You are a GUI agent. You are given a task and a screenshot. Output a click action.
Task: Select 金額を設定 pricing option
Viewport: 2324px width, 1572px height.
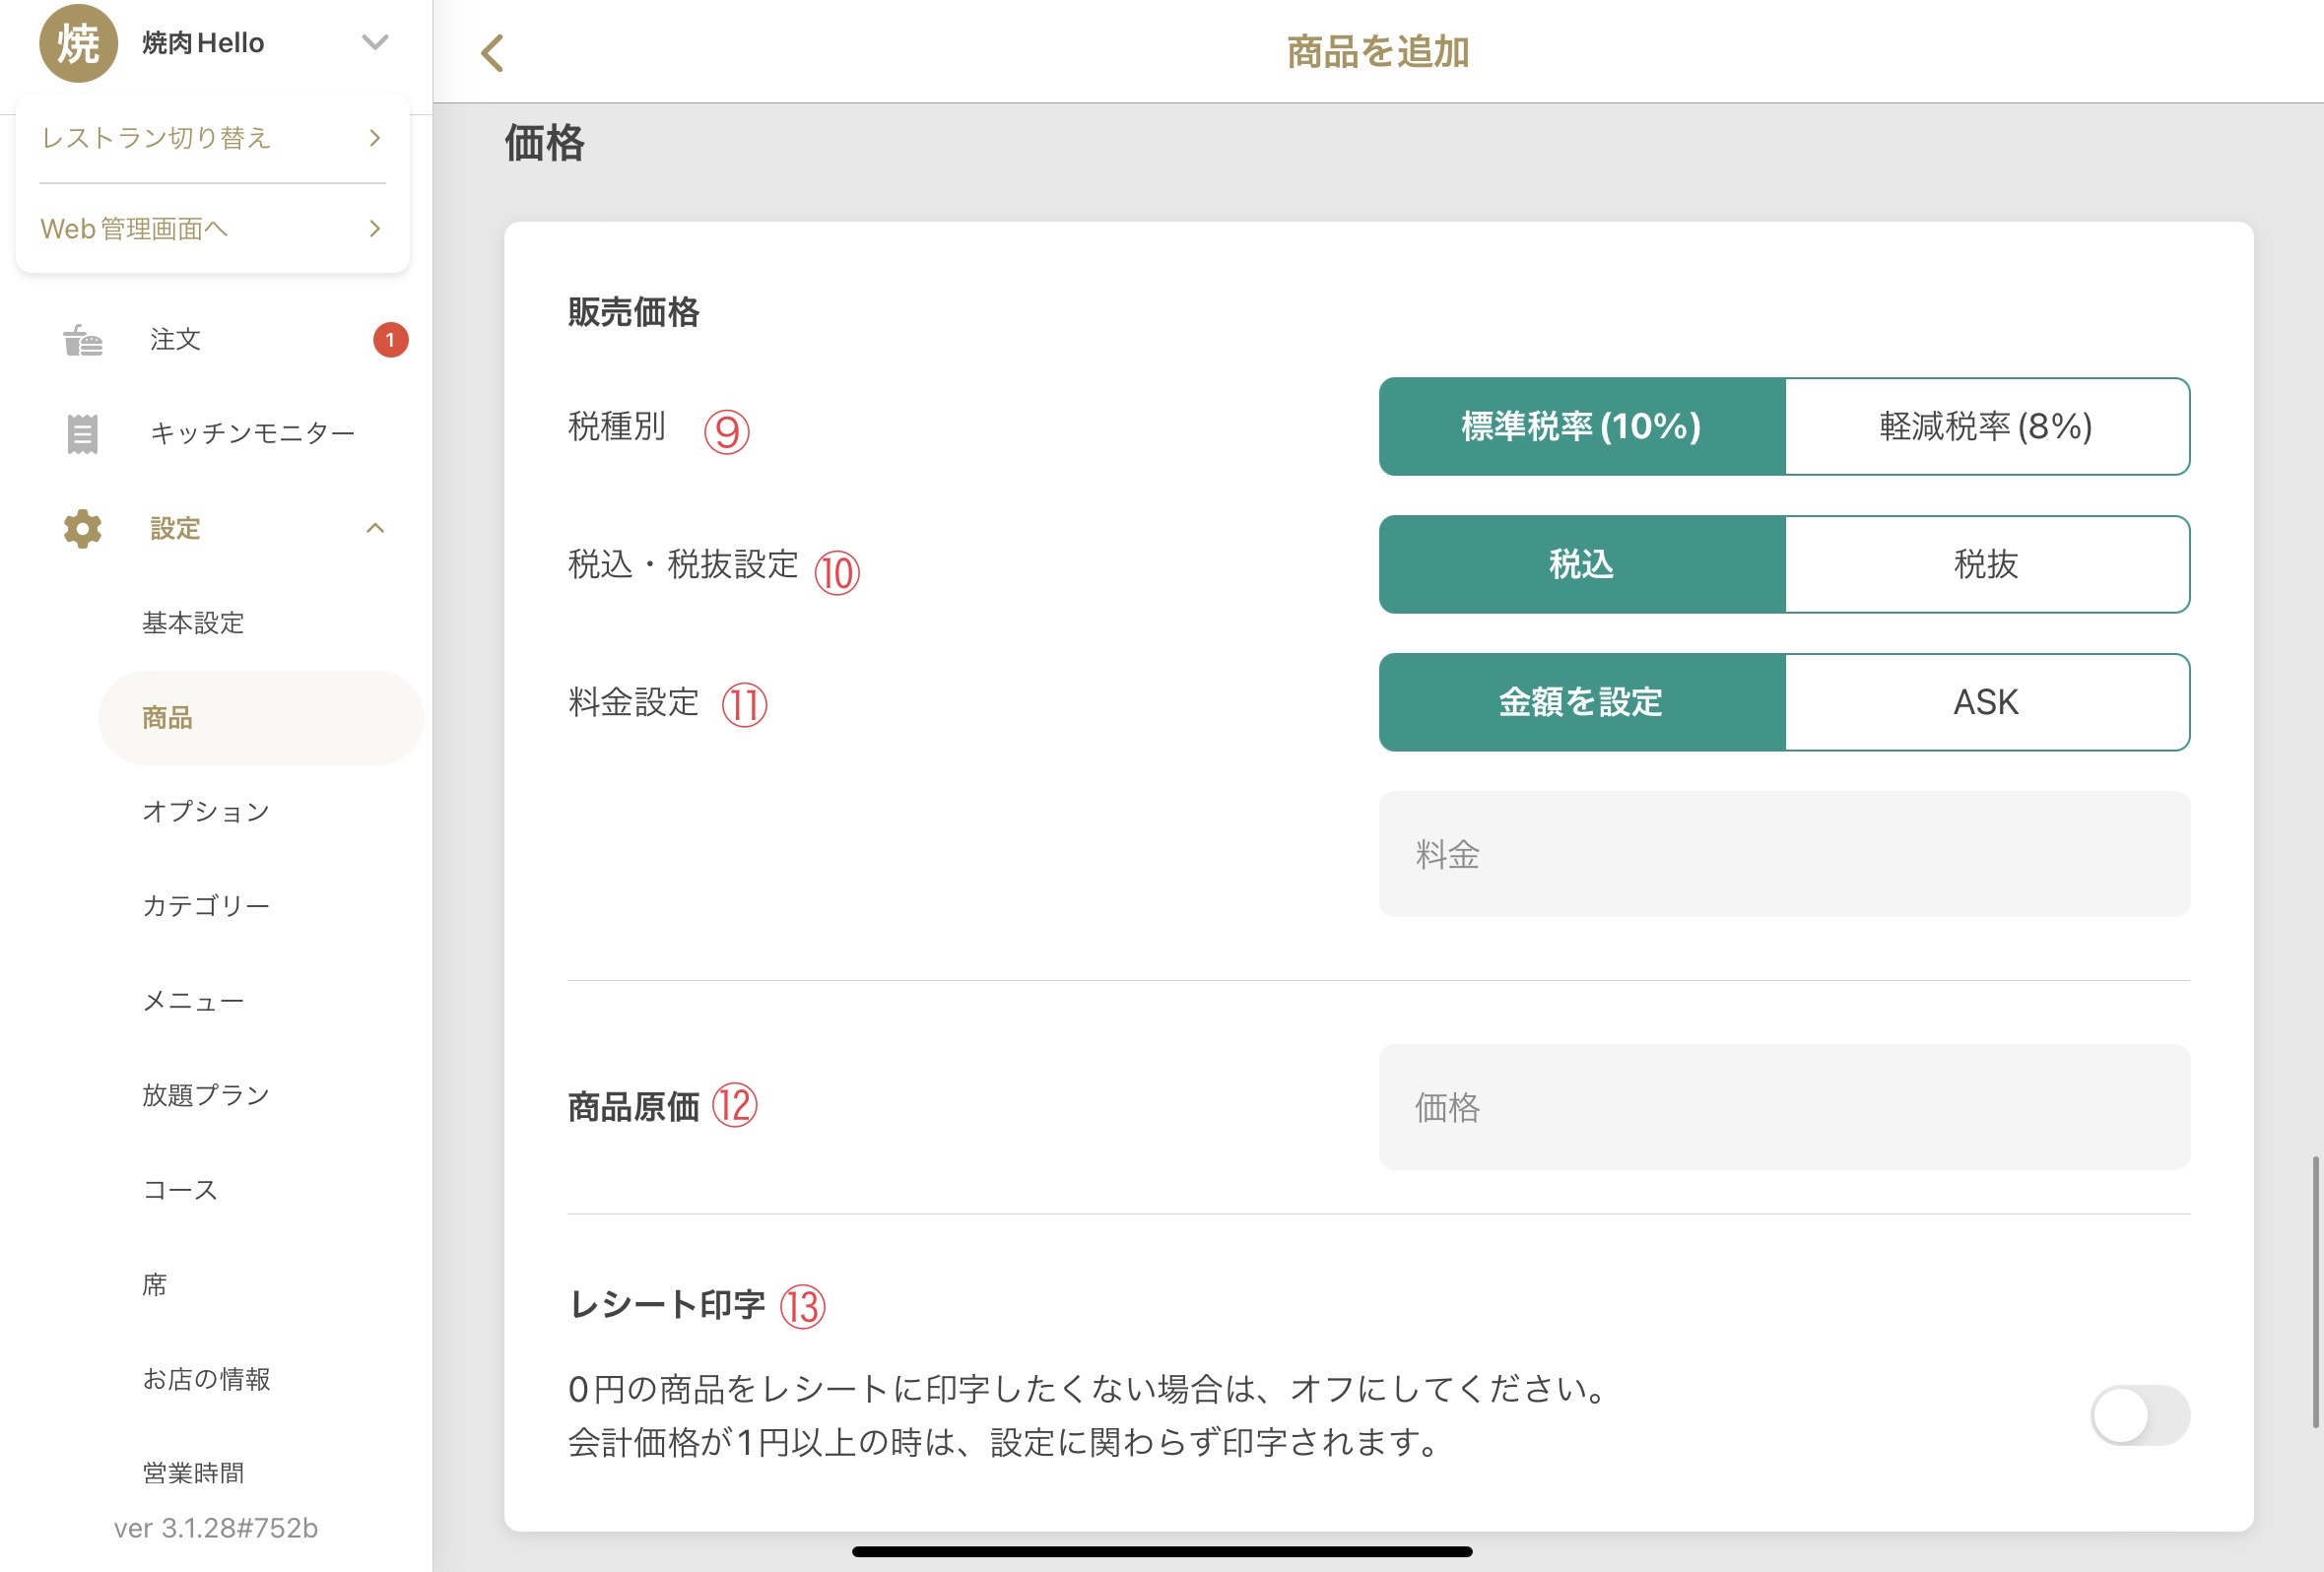pos(1582,702)
